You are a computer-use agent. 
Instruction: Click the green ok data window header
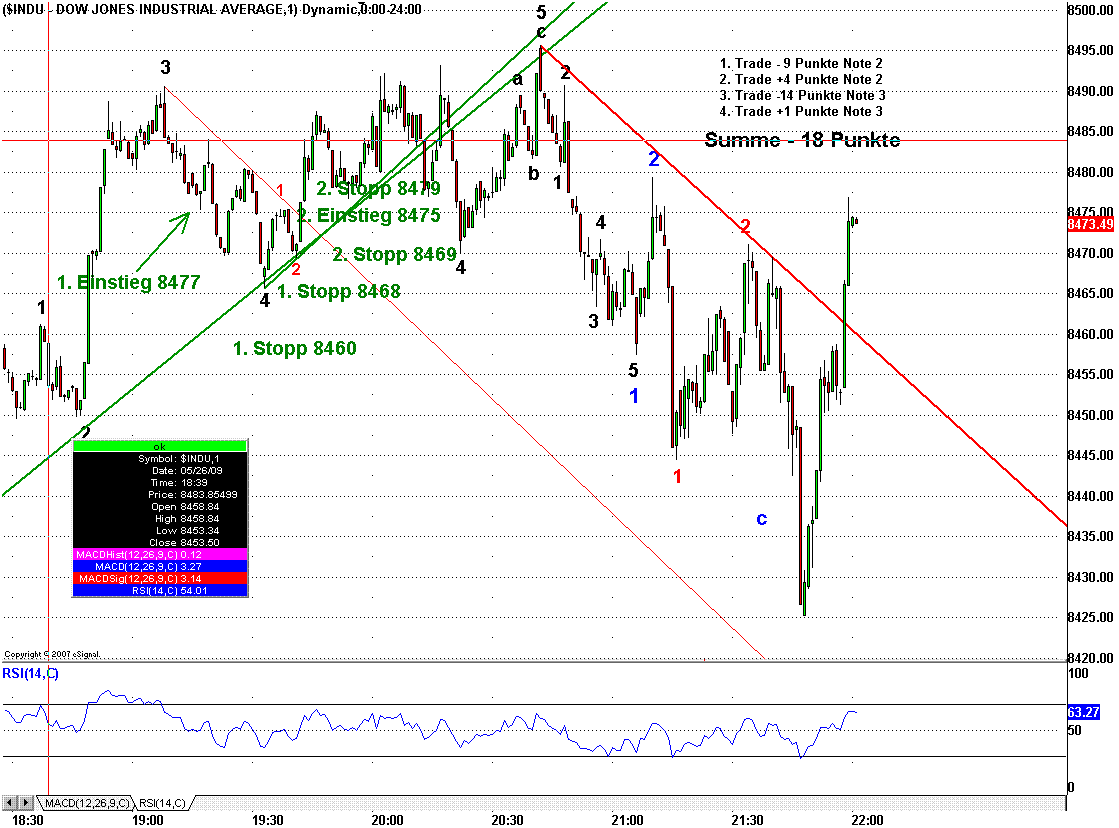pos(160,446)
